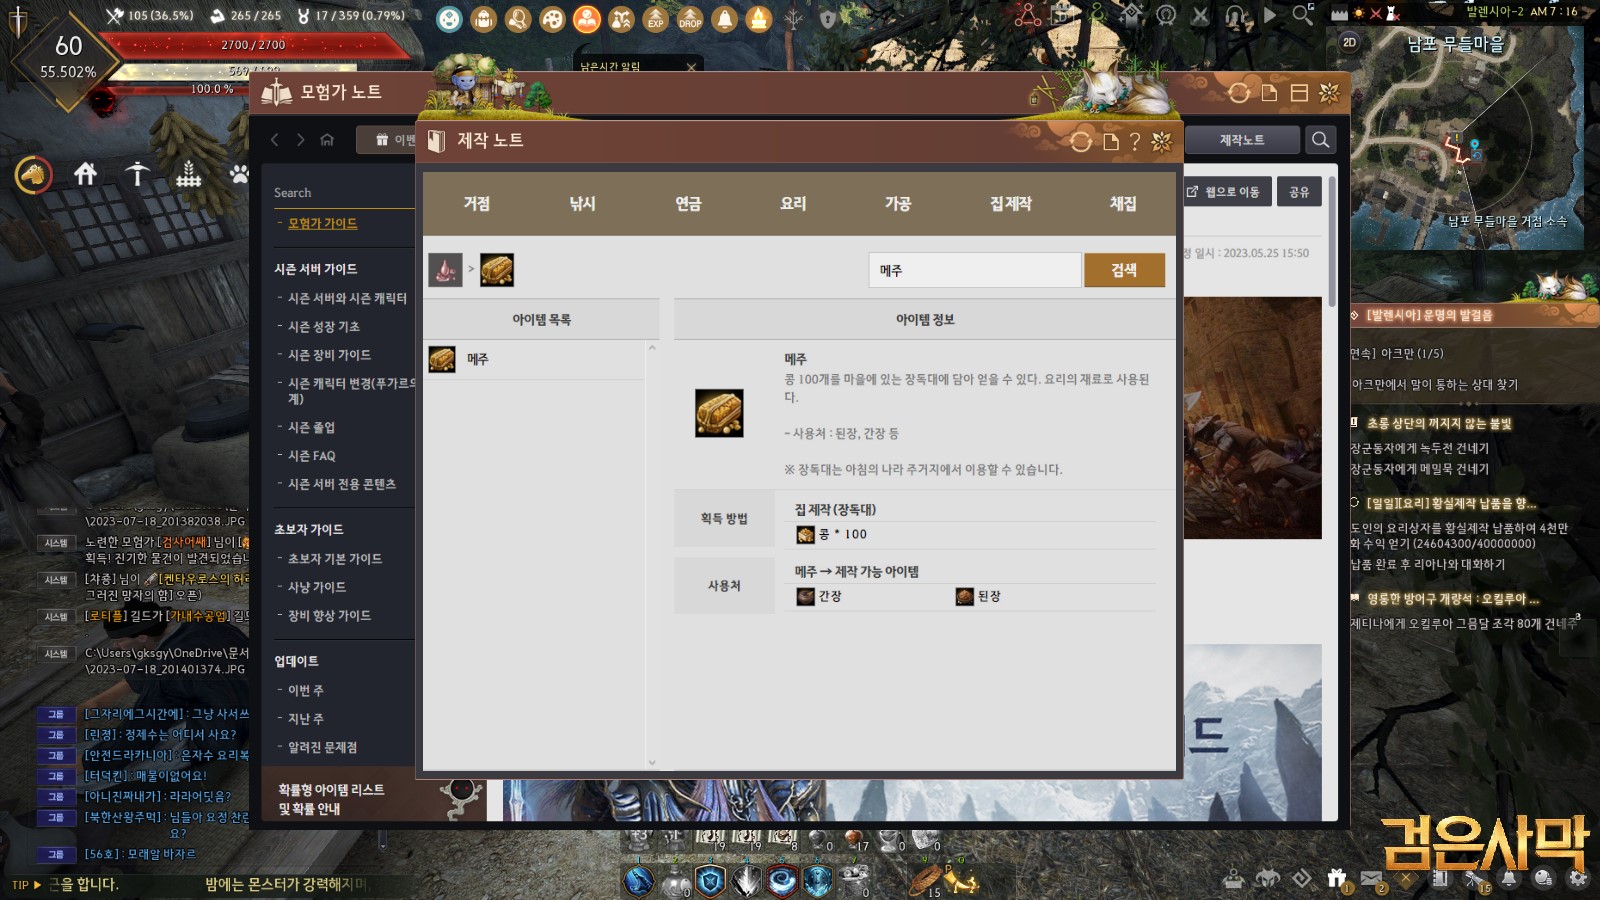Screen dimensions: 1600x900
Task: Open settings gear in bottom right
Action: click(1578, 878)
